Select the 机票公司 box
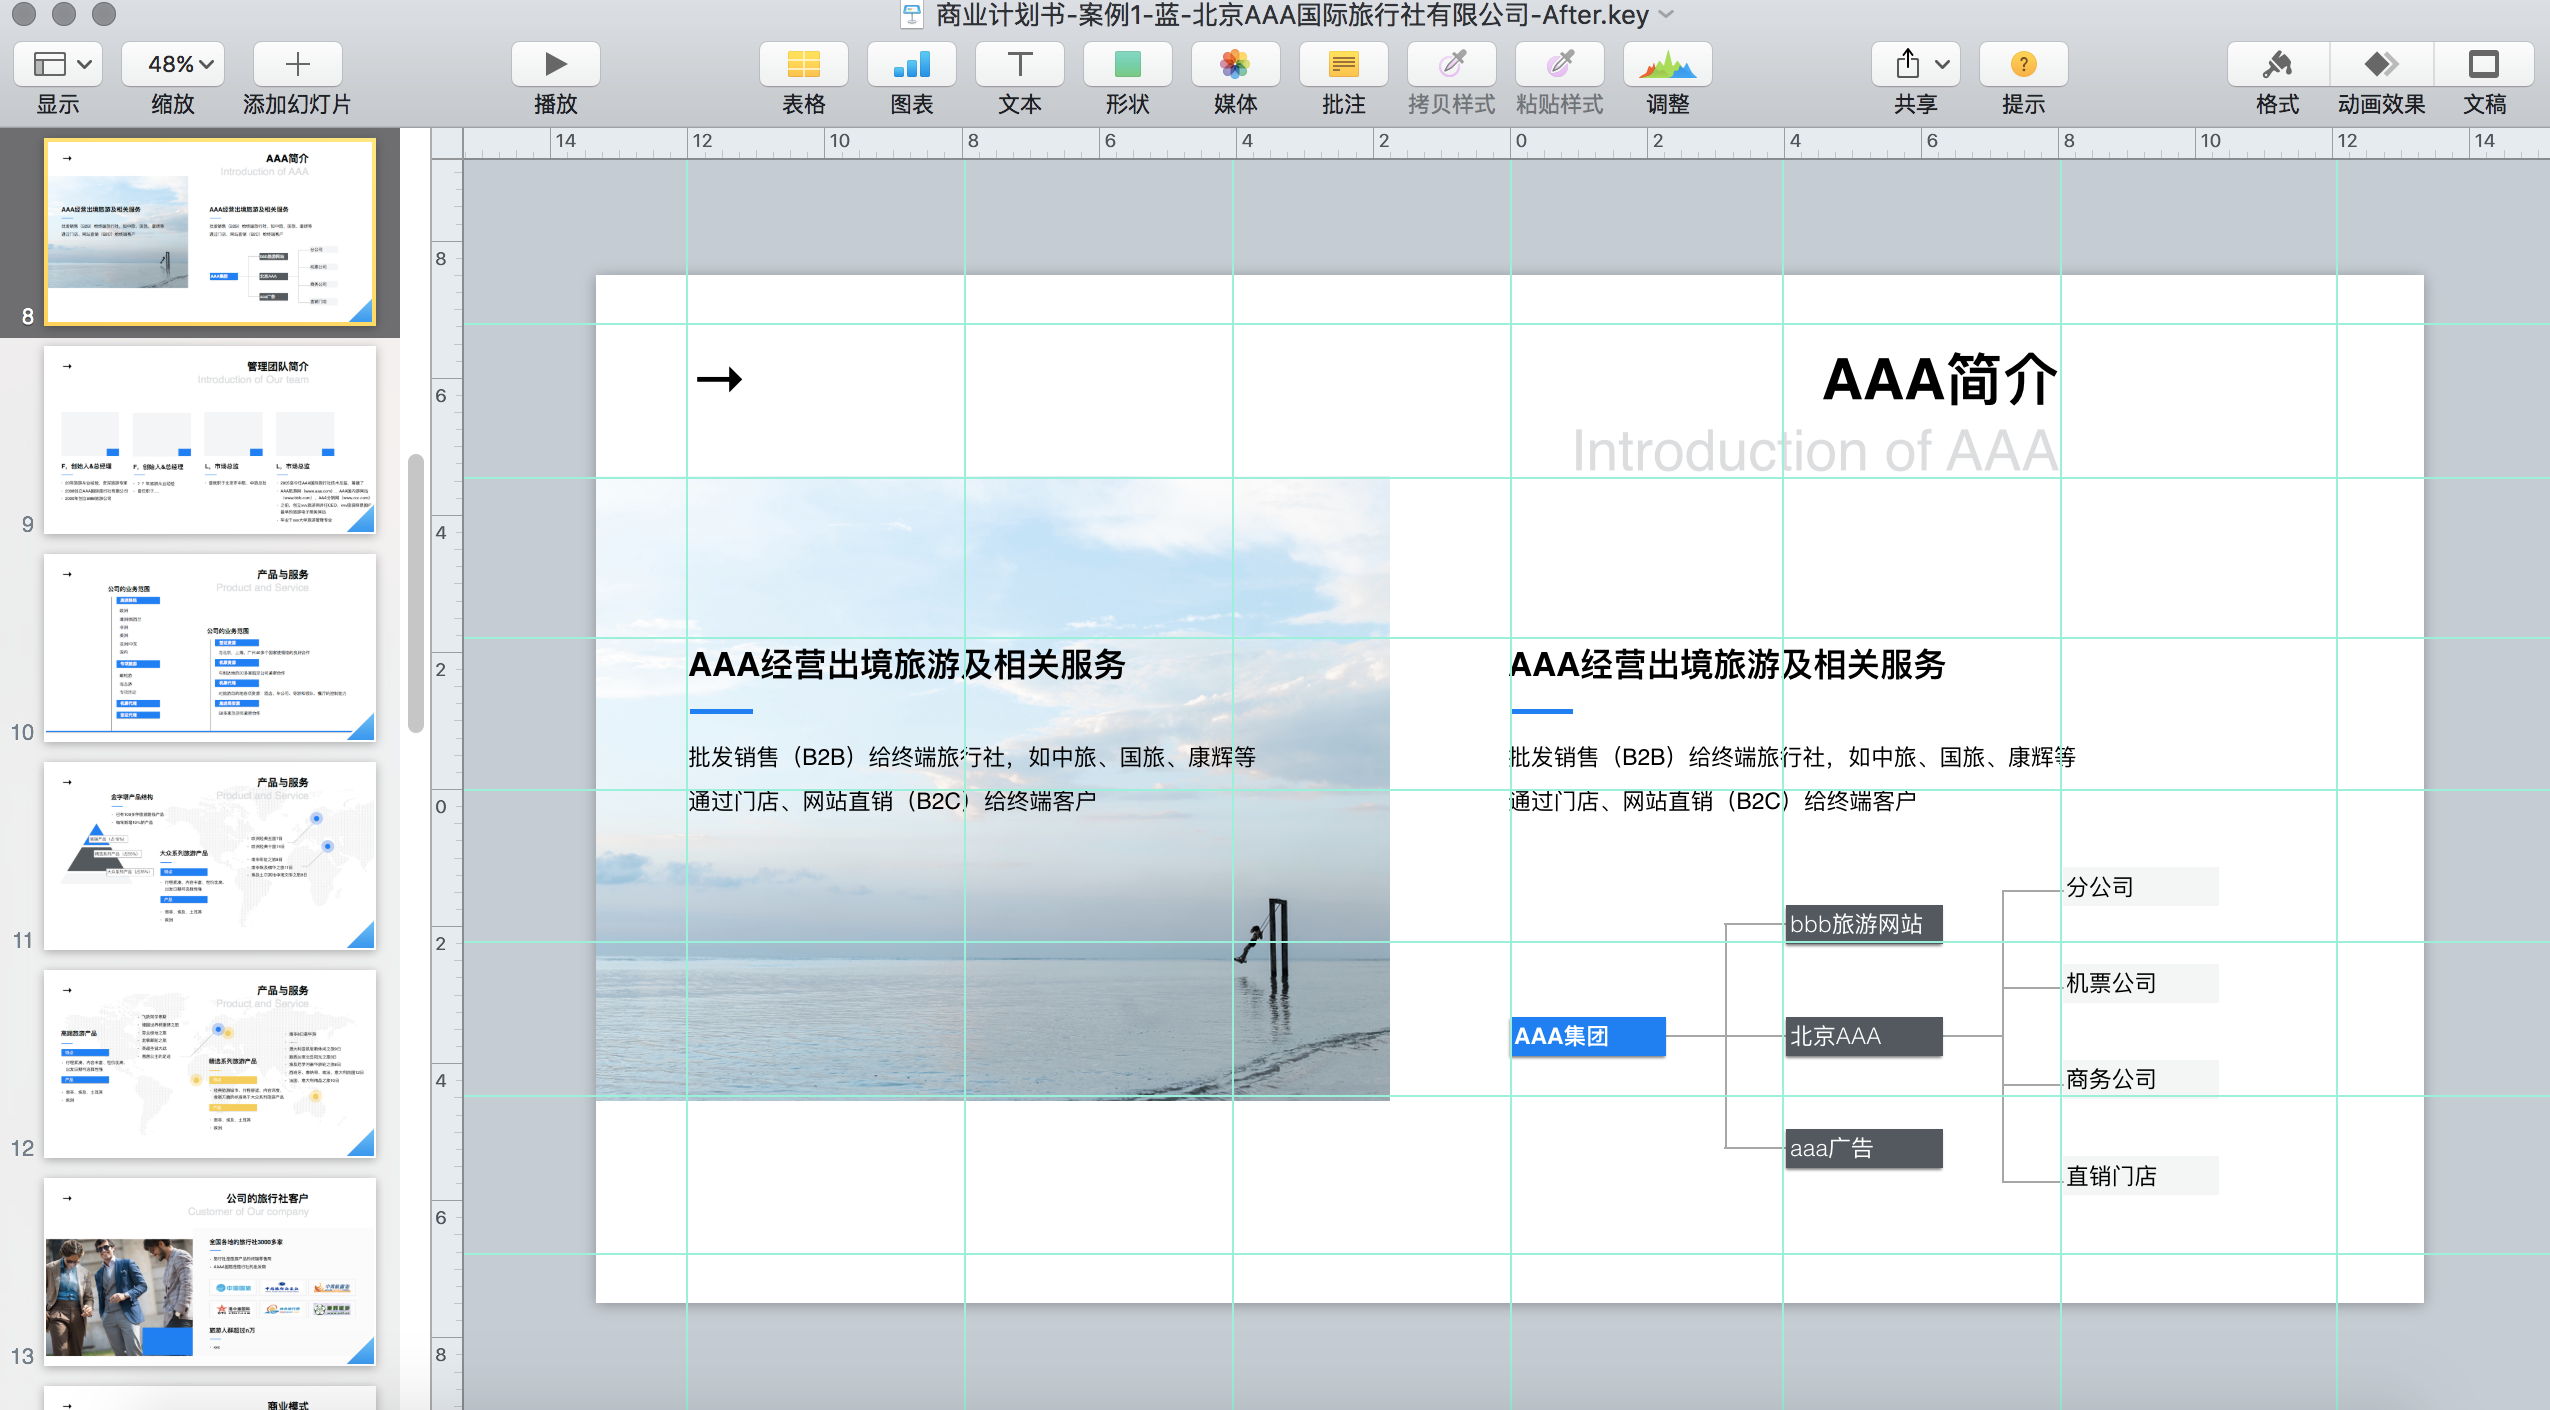This screenshot has height=1410, width=2550. (2140, 983)
